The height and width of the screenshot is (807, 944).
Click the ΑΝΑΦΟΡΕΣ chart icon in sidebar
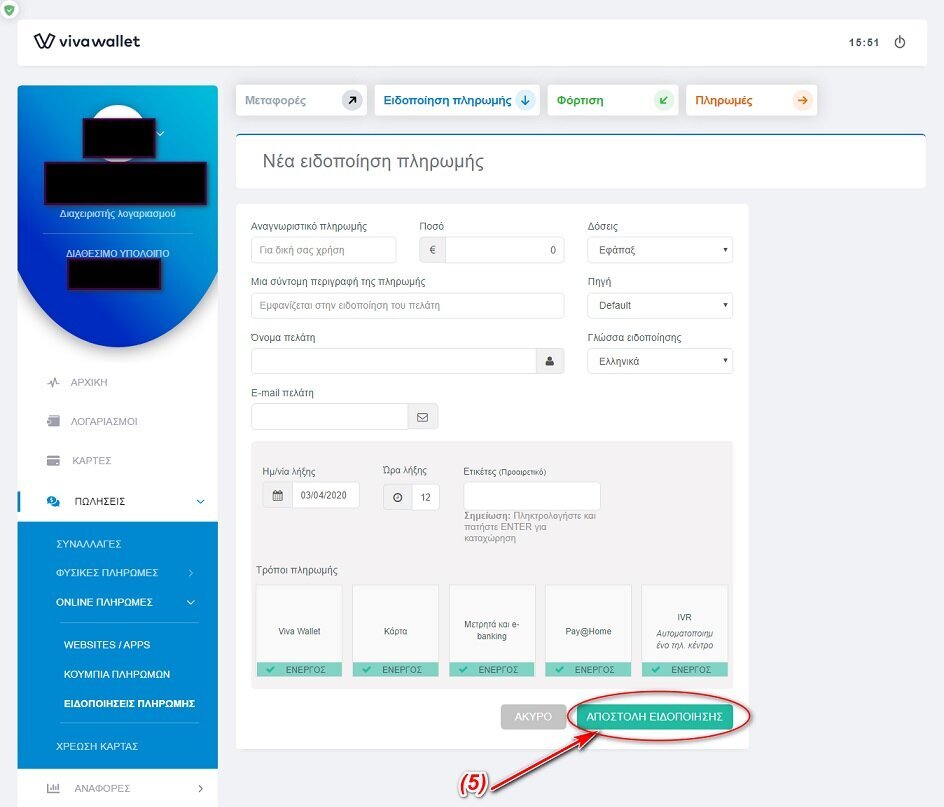tap(53, 788)
